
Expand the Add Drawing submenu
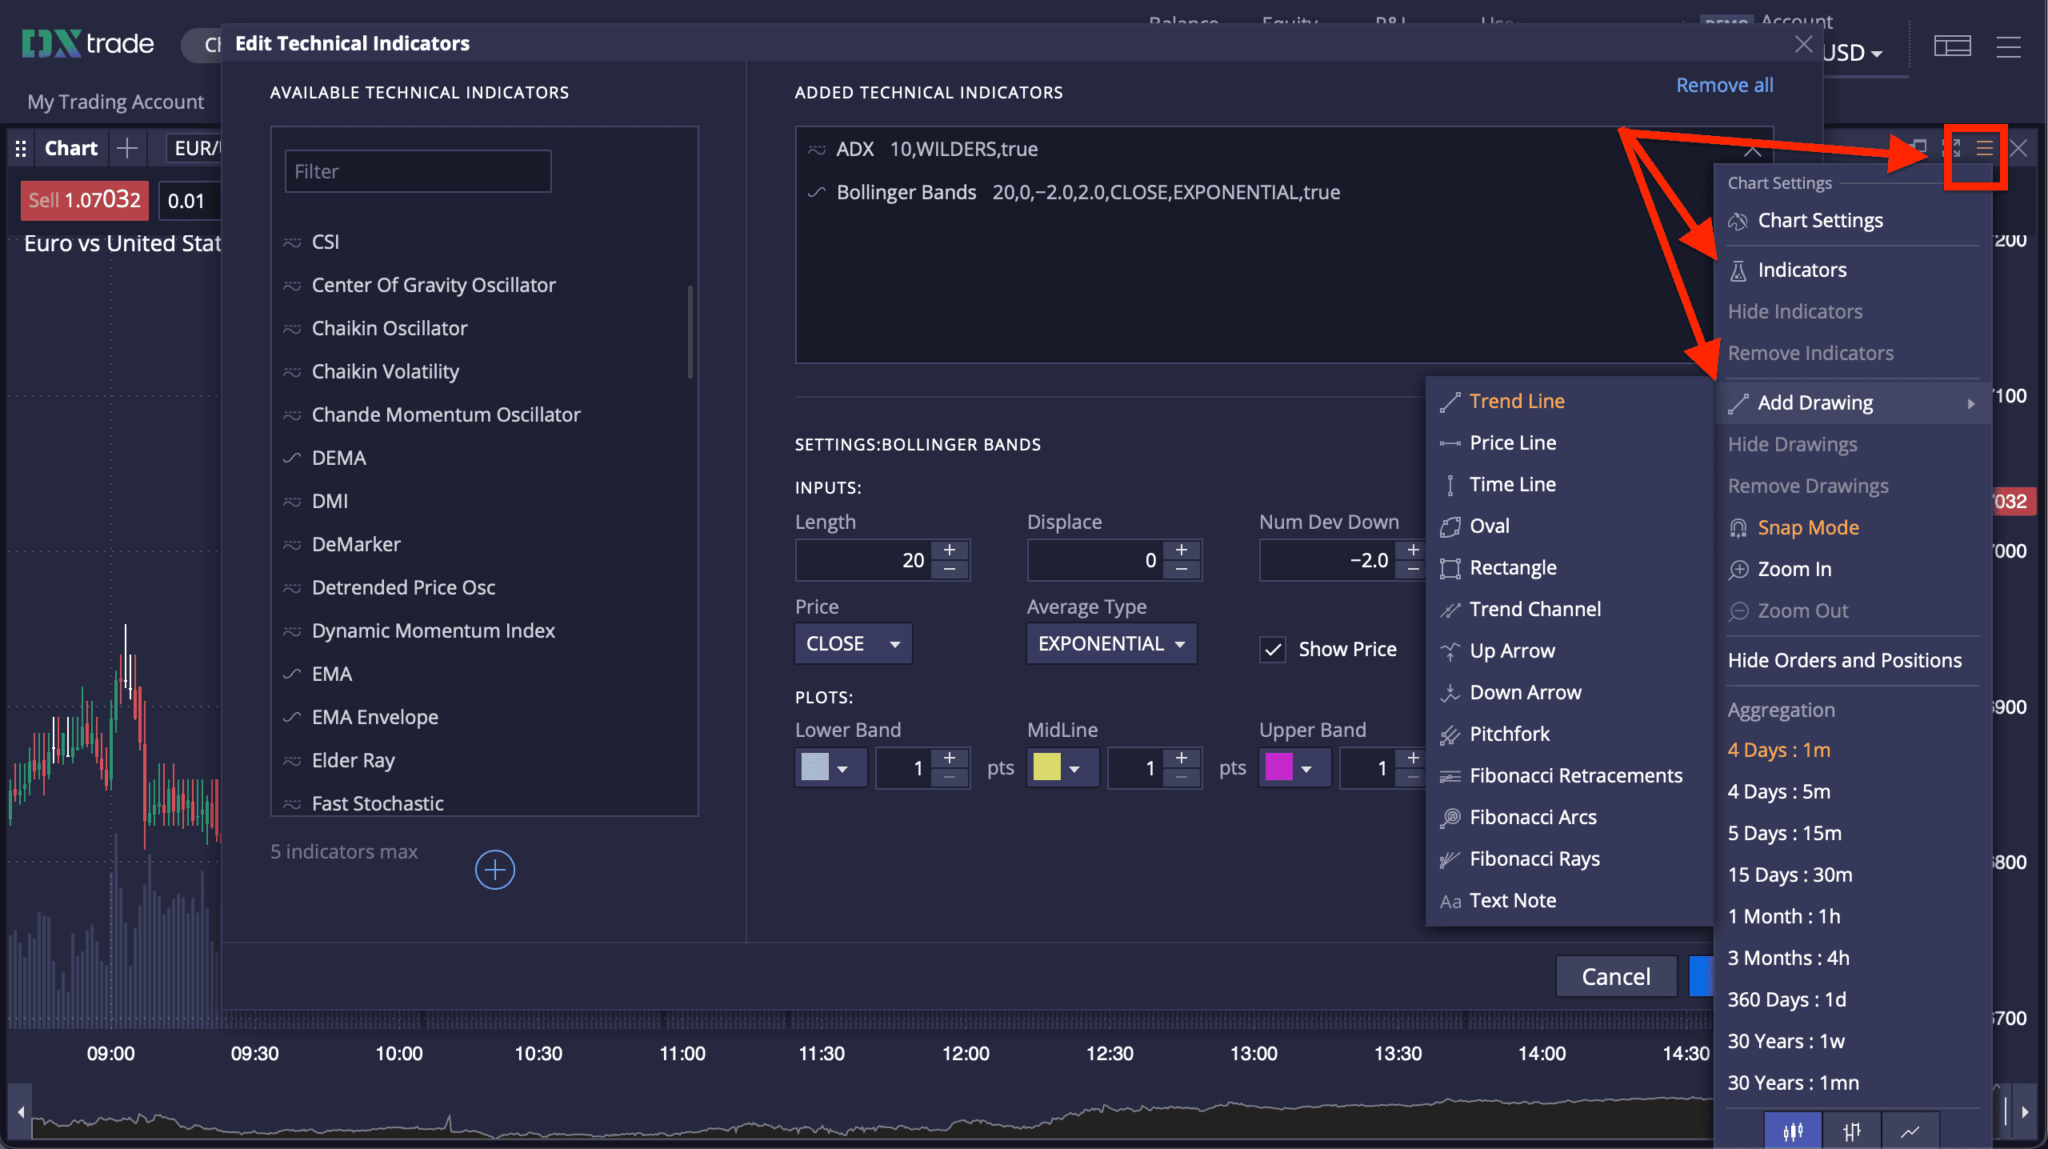point(1815,402)
